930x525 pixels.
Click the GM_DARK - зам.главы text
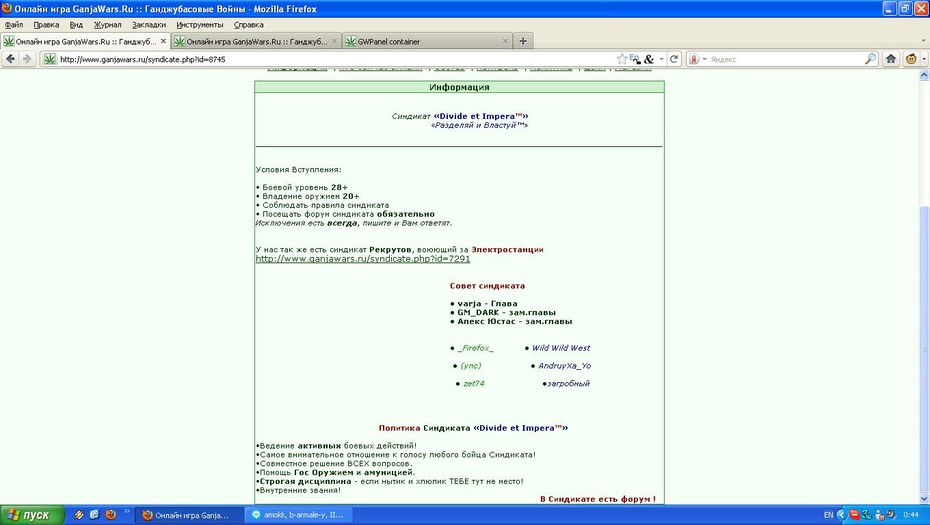coord(507,312)
